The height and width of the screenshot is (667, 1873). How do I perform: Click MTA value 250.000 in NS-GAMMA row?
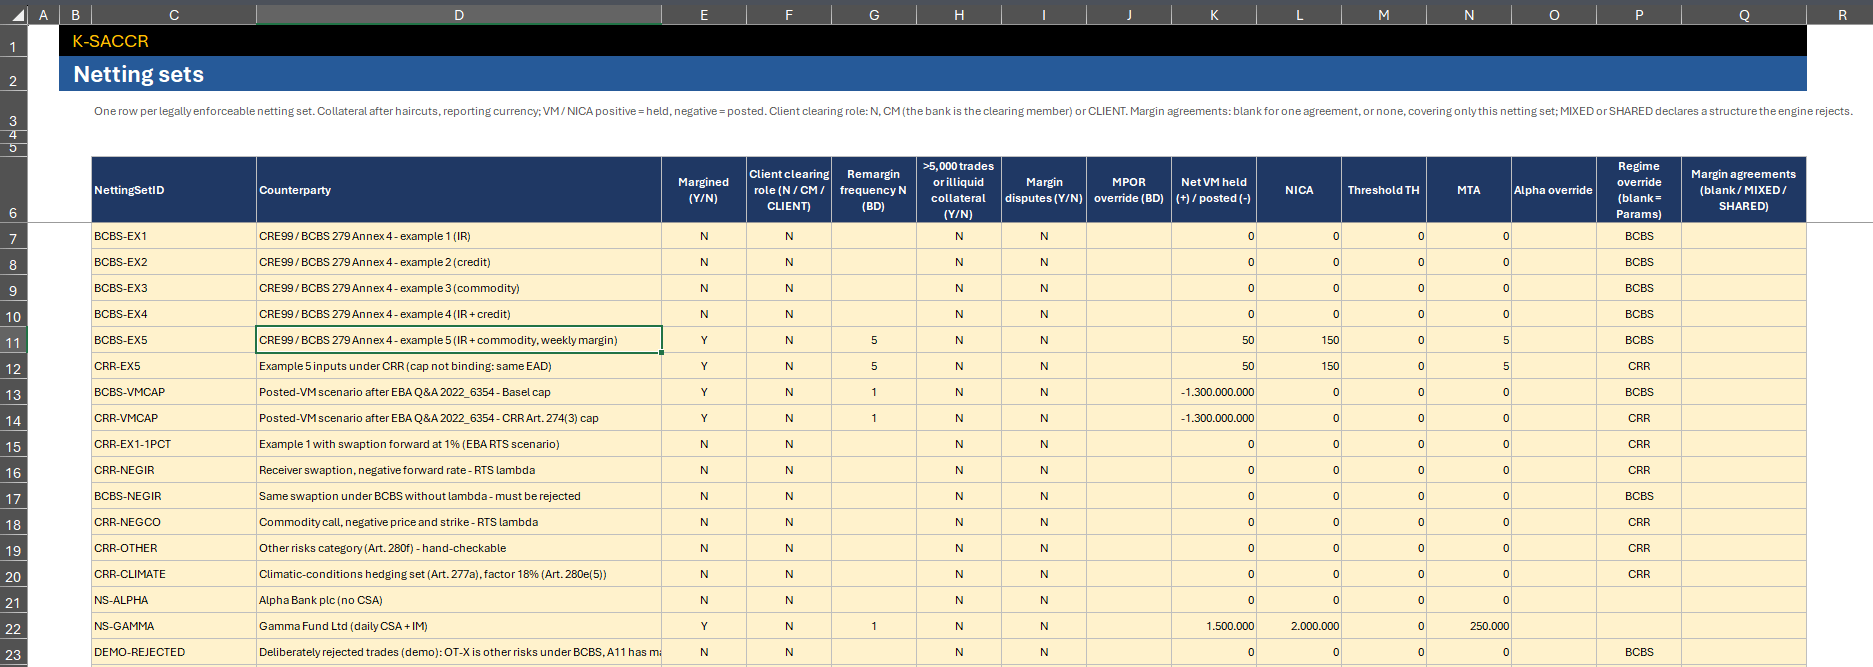point(1469,626)
